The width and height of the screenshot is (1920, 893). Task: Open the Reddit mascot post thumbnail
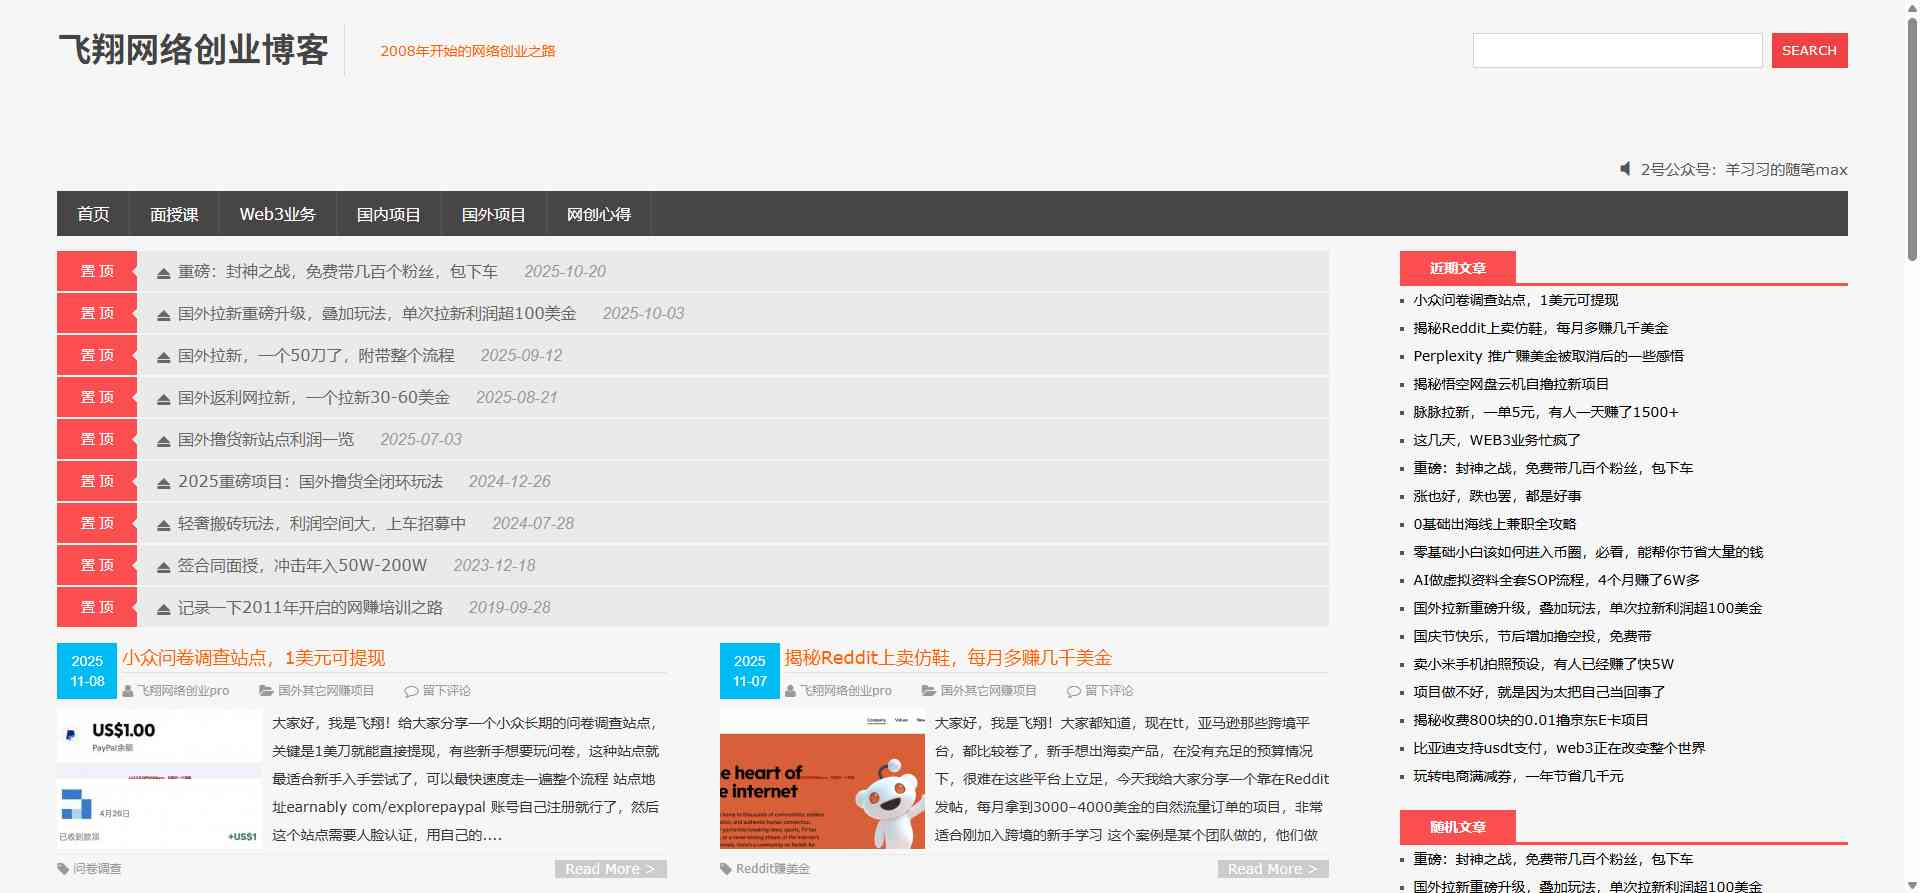point(822,779)
